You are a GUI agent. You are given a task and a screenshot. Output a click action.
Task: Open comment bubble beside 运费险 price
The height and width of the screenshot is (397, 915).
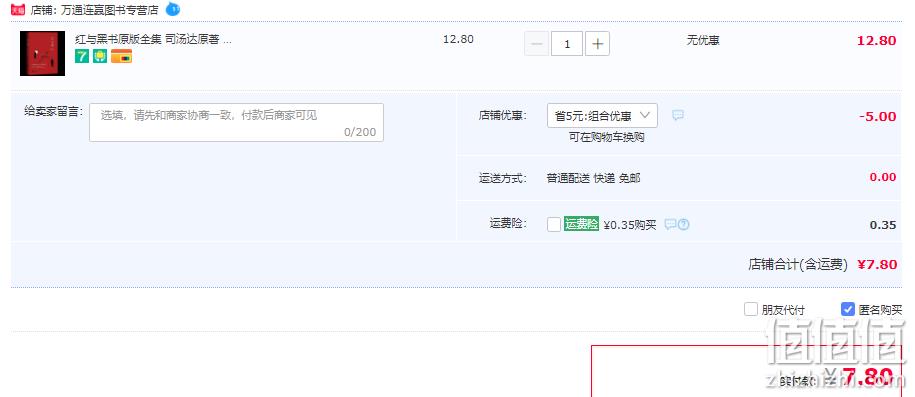click(670, 224)
